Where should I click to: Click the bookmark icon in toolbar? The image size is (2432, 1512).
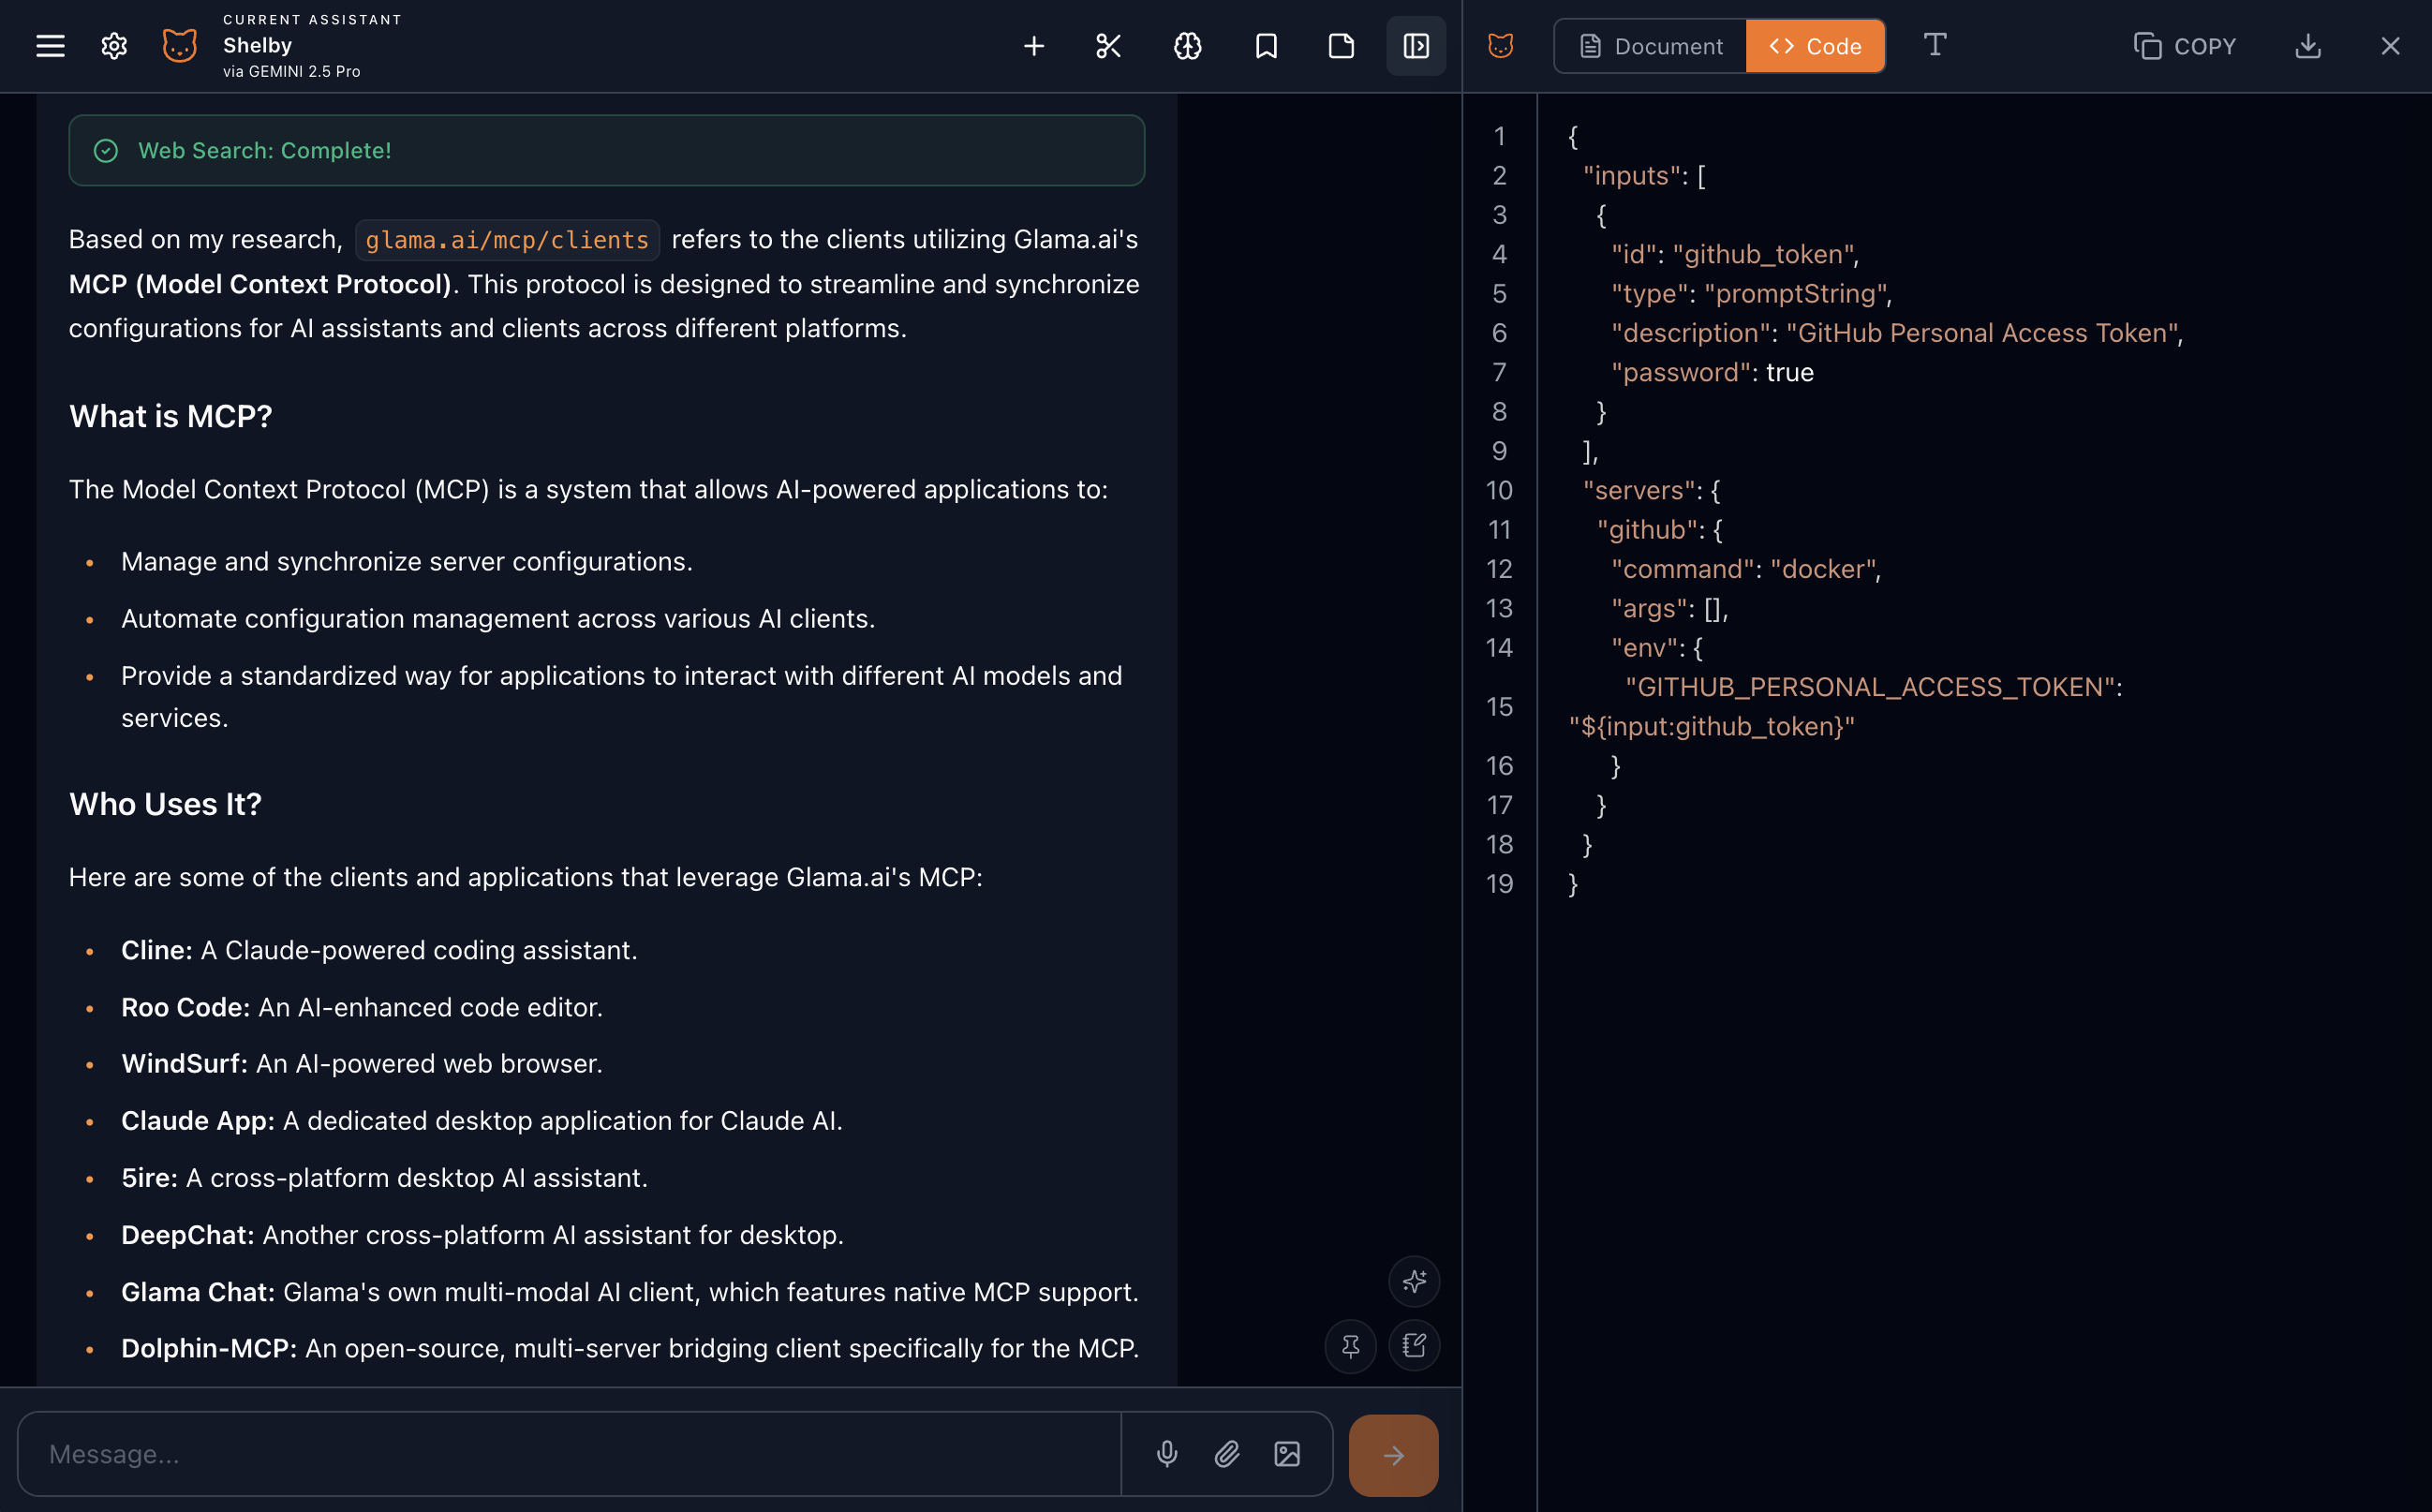click(1266, 46)
